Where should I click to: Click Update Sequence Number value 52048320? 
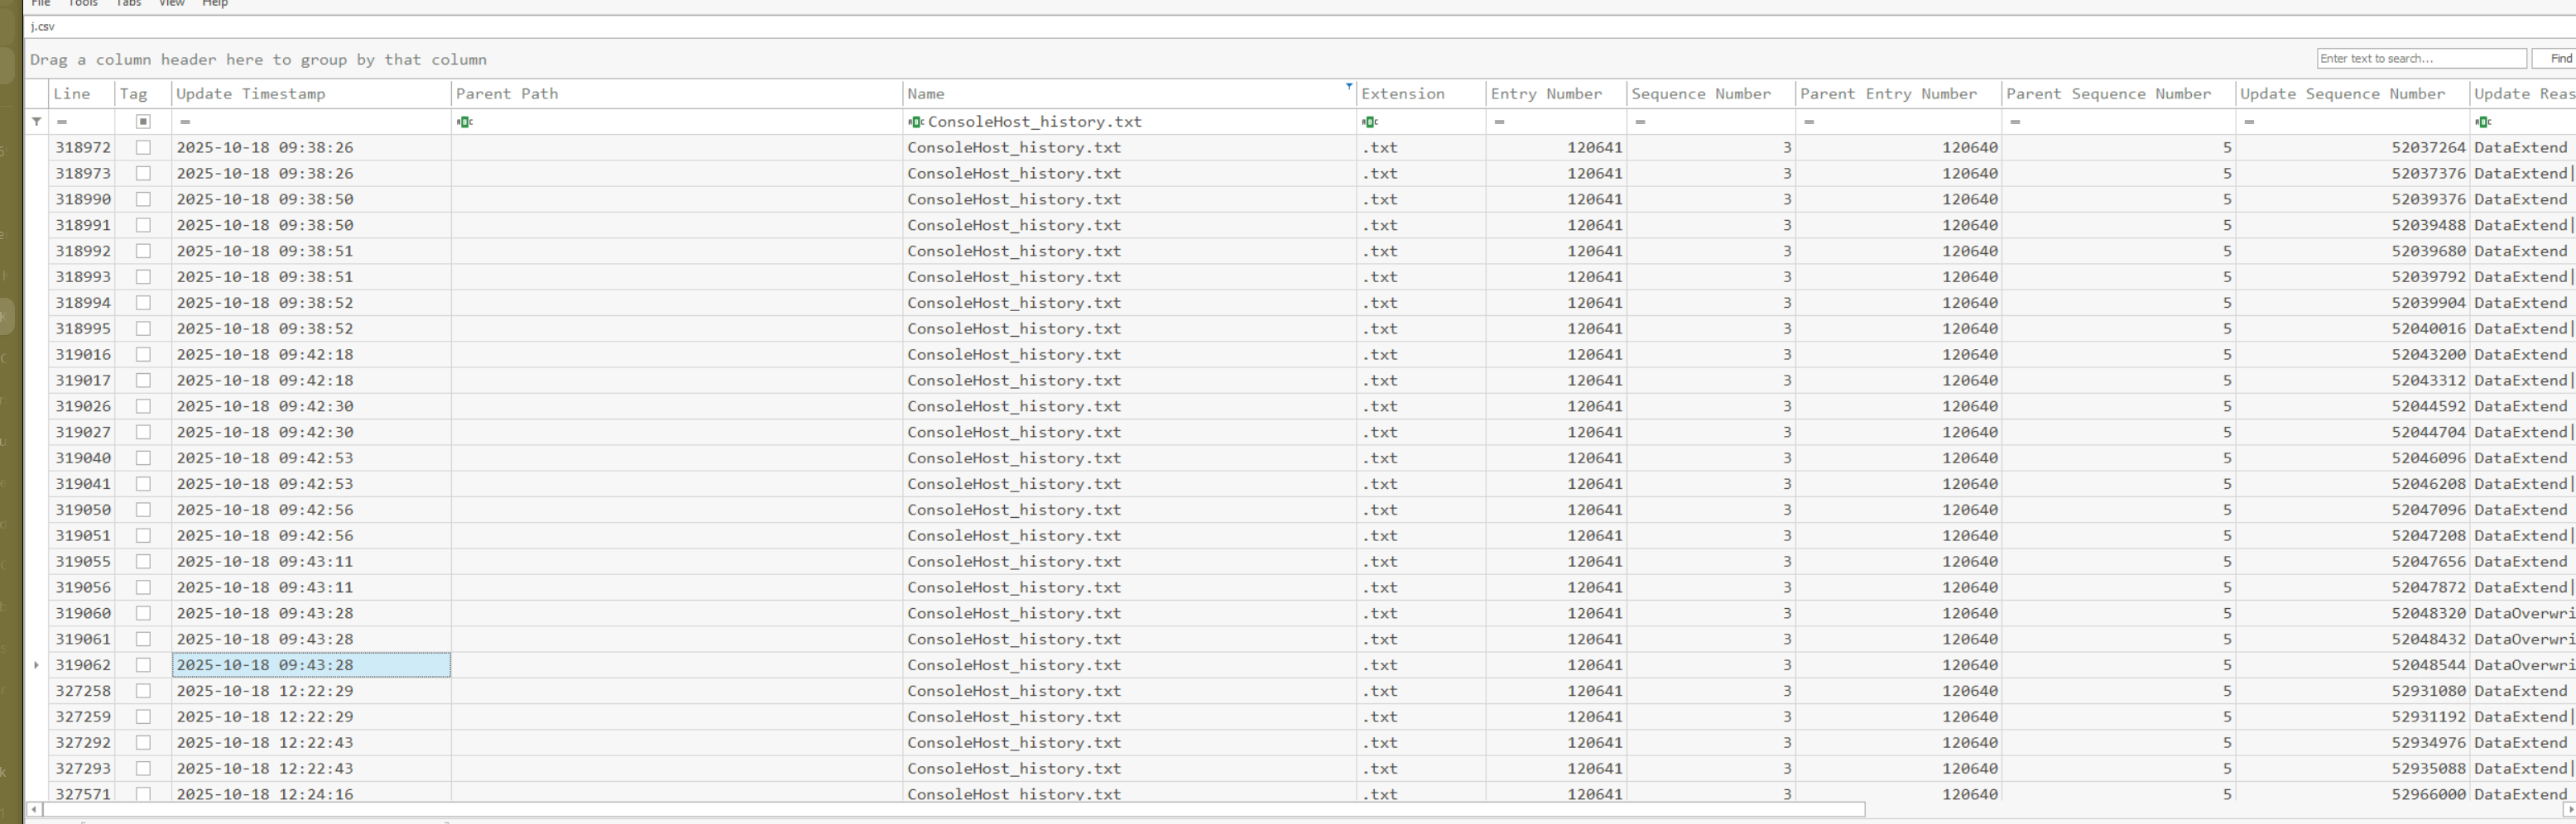click(x=2428, y=614)
